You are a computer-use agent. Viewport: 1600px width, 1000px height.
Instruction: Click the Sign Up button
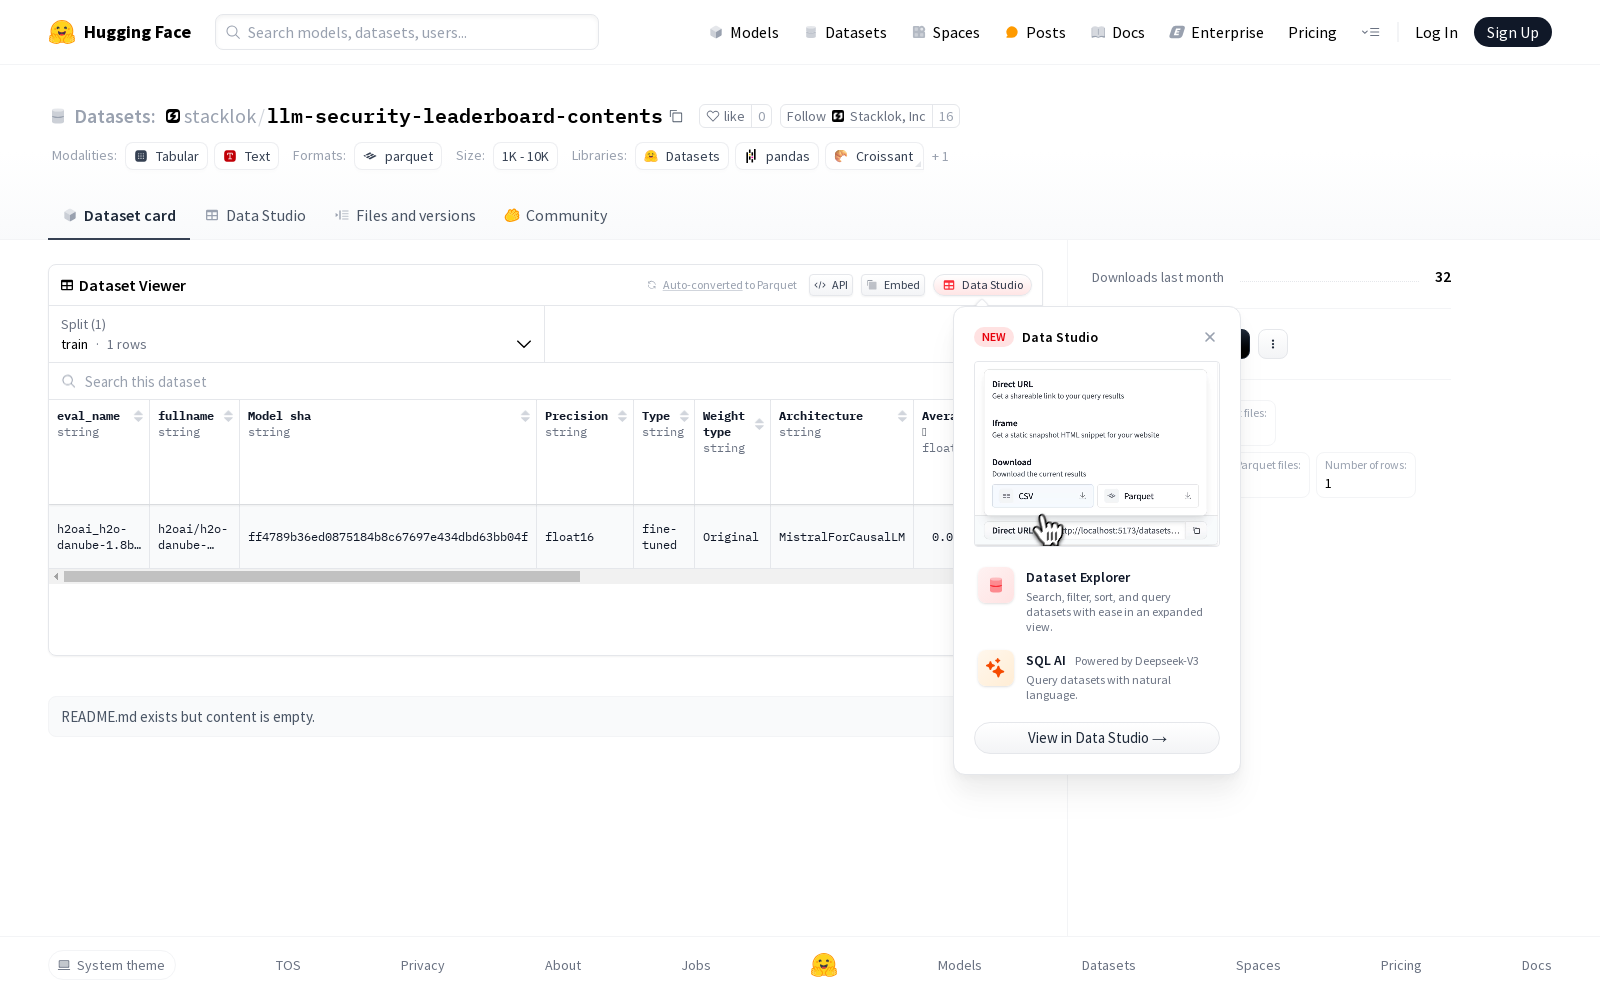(x=1512, y=32)
